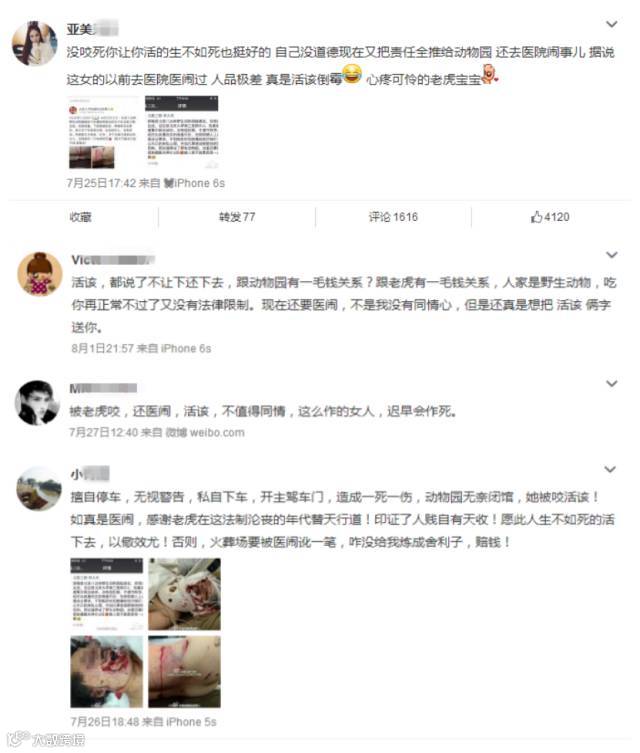This screenshot has width=640, height=753.
Task: Click 转发 77 repost button
Action: click(237, 217)
